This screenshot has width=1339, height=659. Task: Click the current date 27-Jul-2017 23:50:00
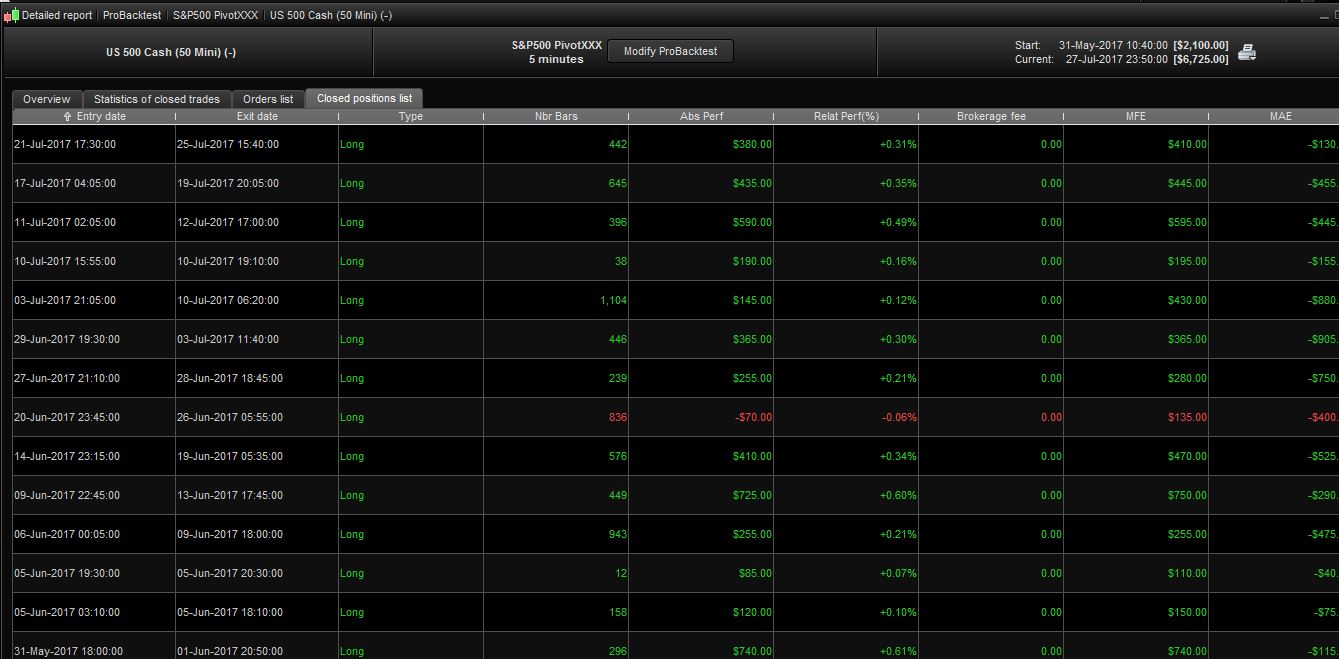(x=1116, y=59)
